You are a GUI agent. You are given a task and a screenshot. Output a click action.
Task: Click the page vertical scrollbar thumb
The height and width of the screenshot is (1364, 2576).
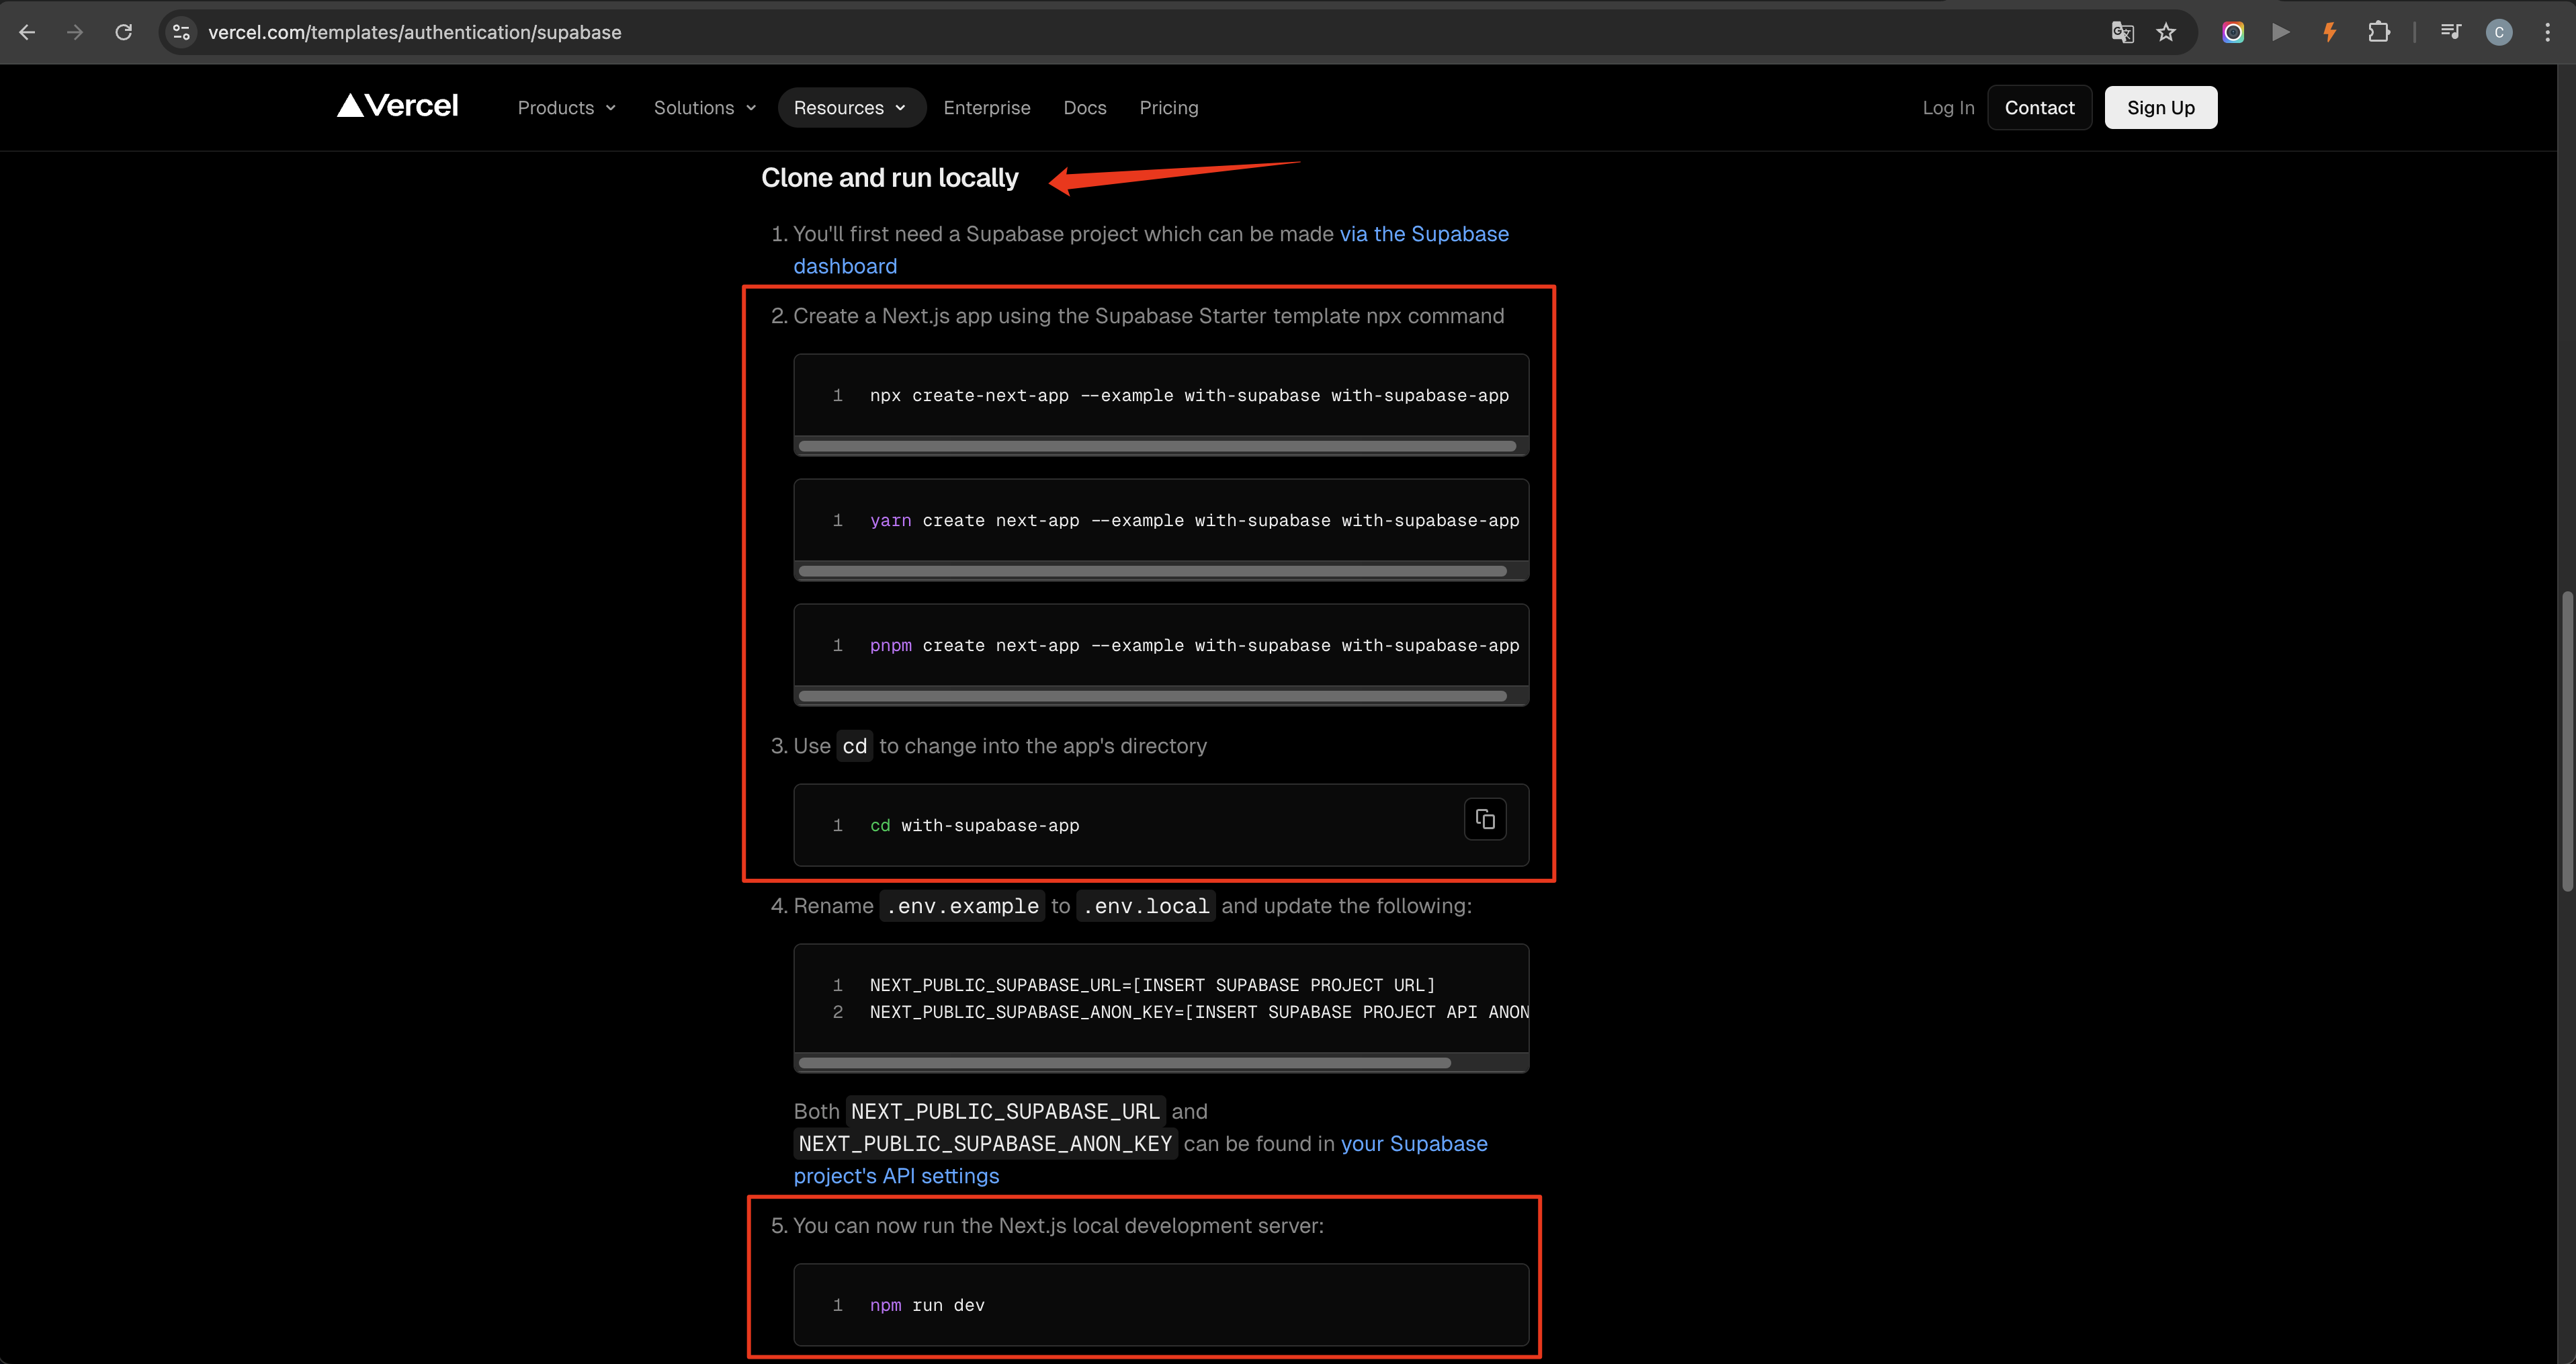[x=2567, y=740]
